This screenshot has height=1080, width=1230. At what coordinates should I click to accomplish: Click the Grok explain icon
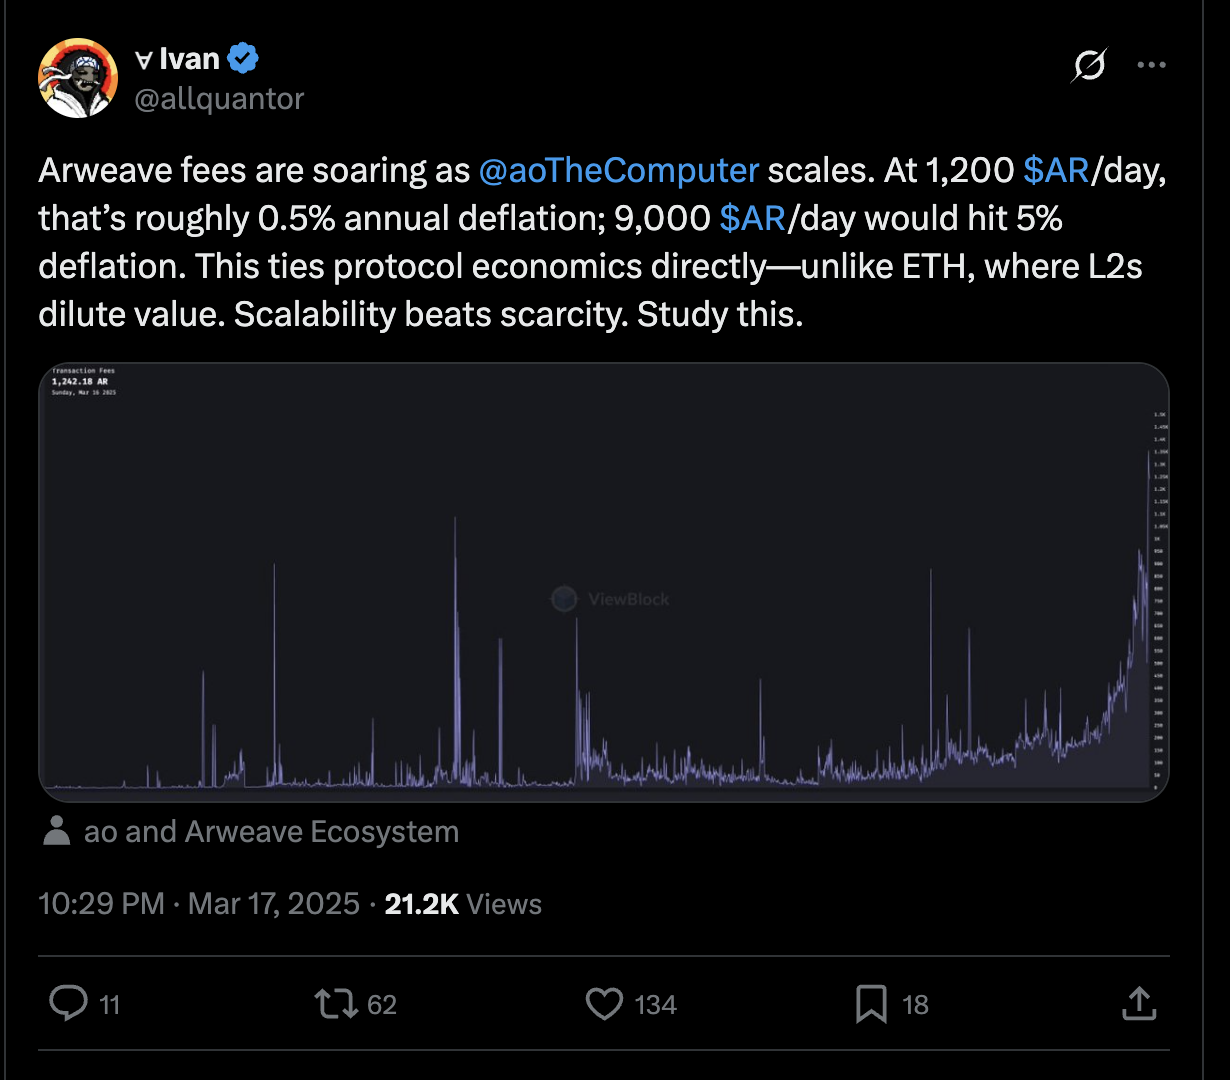(1089, 65)
